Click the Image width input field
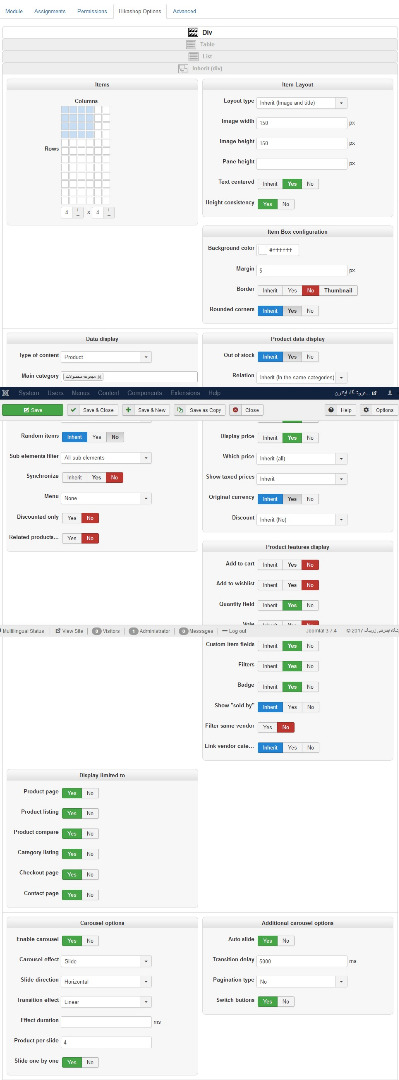Viewport: 399px width, 1080px height. coord(302,123)
